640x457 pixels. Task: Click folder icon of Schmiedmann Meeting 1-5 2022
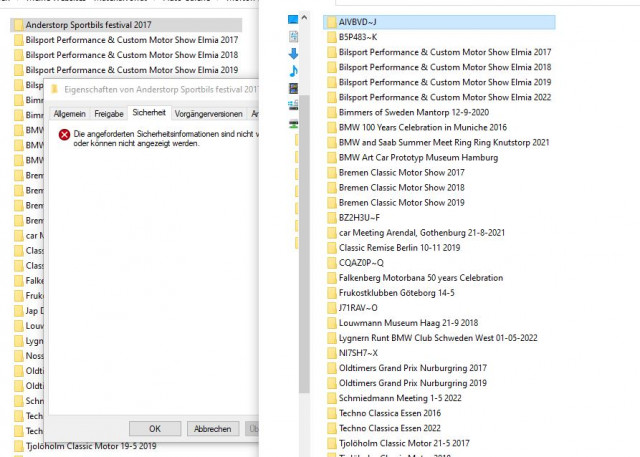(331, 398)
